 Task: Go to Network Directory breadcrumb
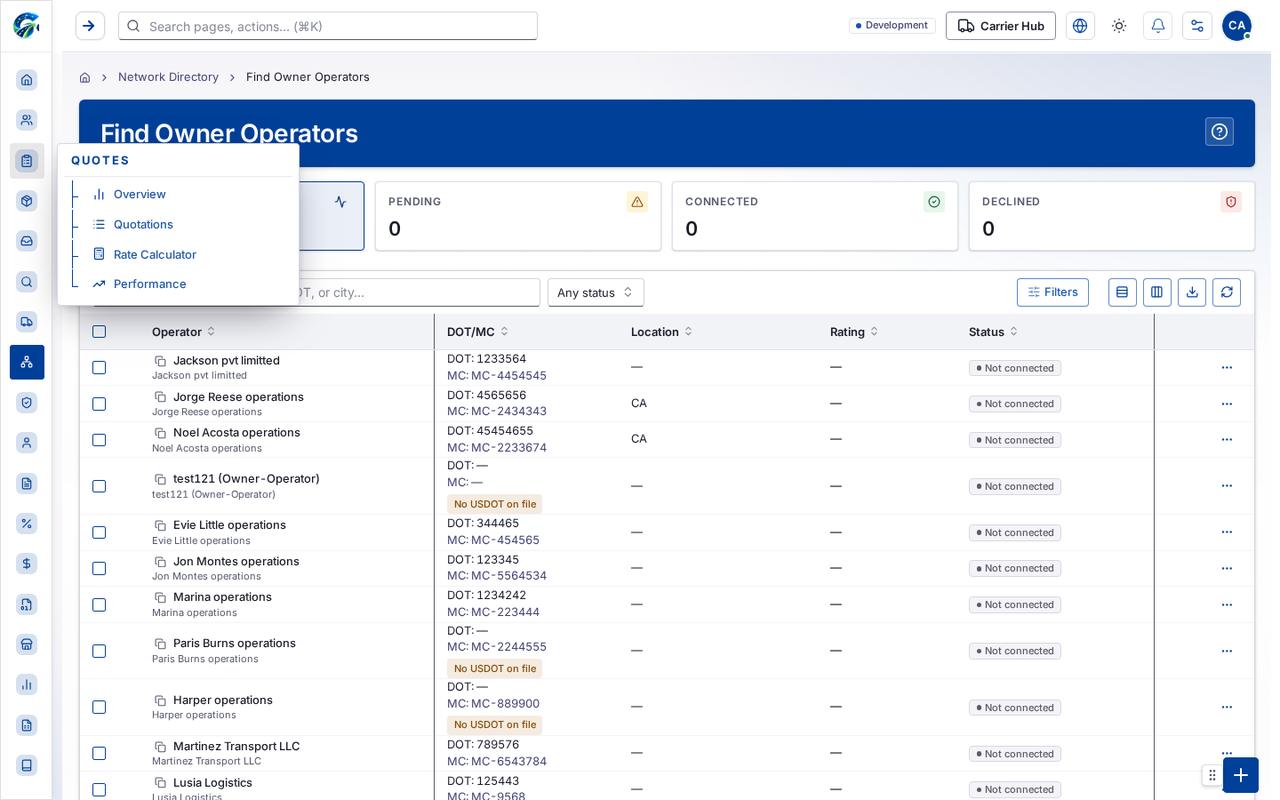(x=168, y=77)
